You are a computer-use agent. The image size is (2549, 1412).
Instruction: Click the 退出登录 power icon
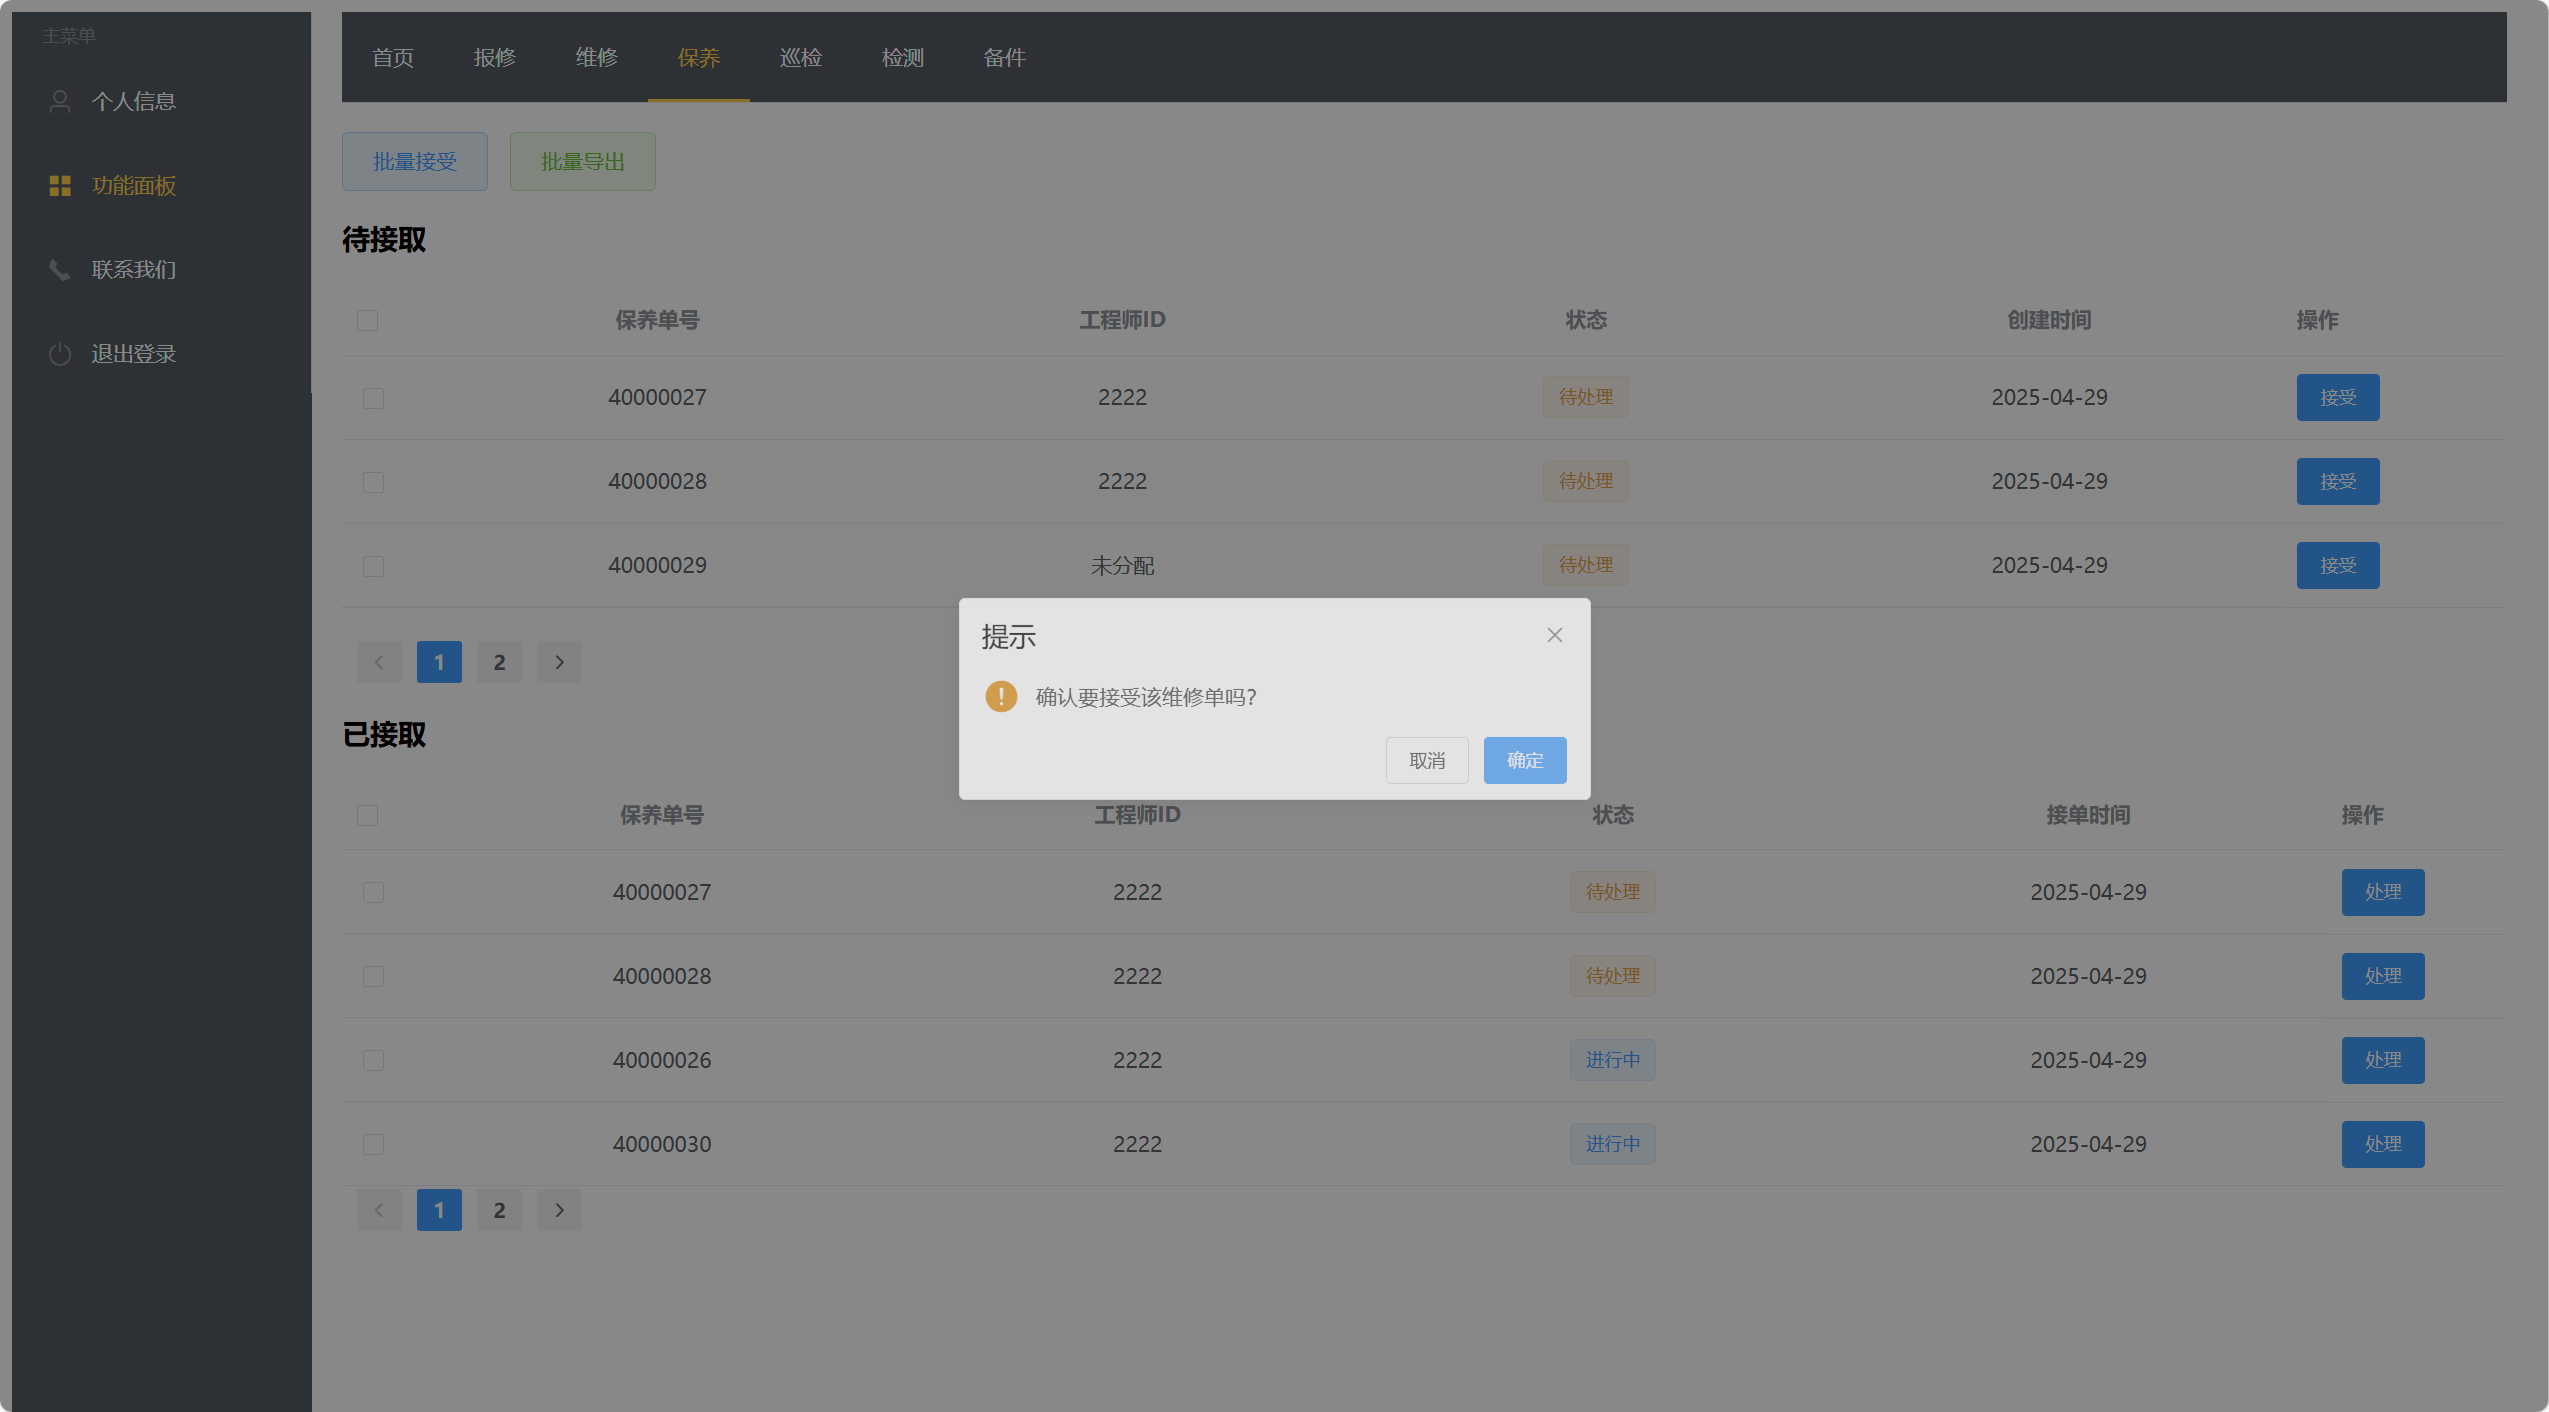[60, 354]
